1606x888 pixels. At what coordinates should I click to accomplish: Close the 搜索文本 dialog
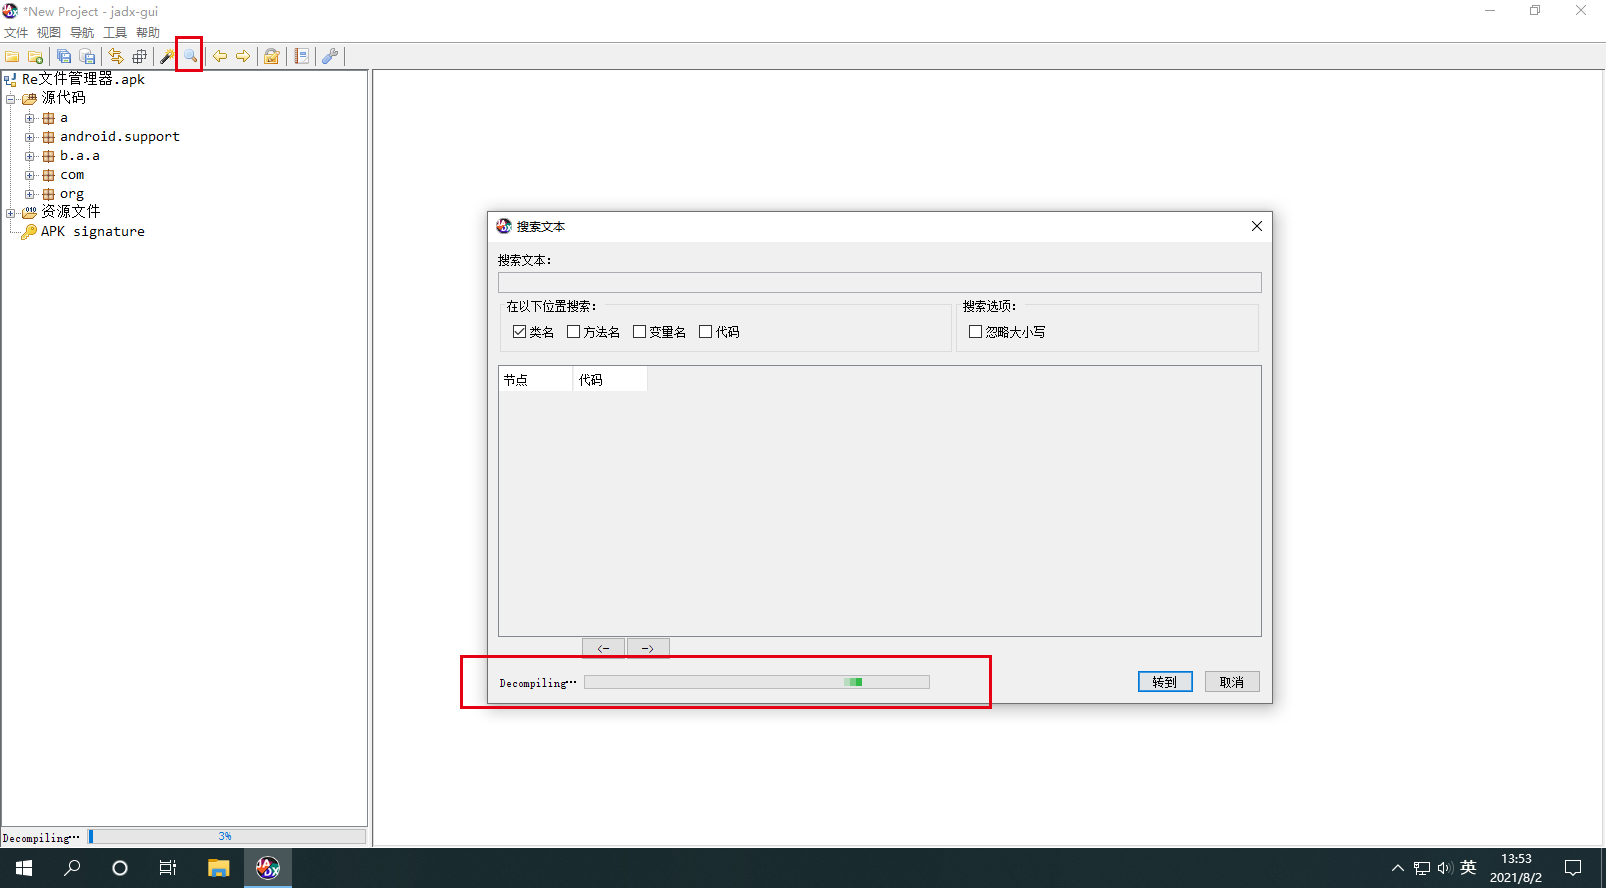[x=1257, y=226]
